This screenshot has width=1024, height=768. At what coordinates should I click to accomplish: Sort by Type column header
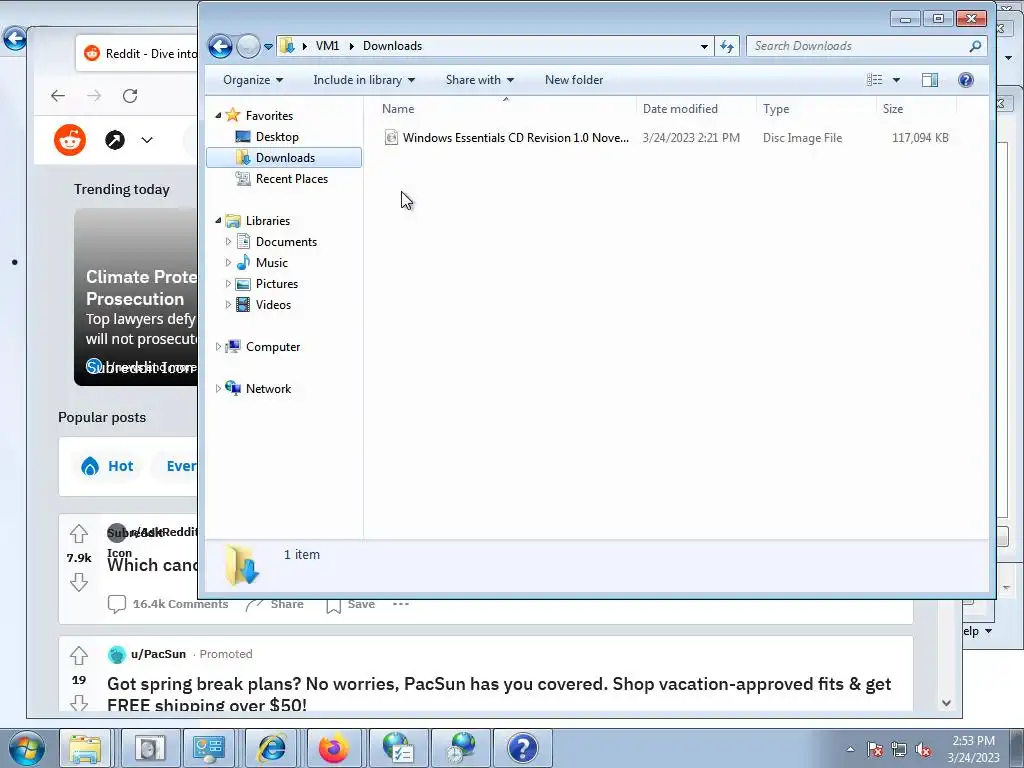(x=816, y=109)
